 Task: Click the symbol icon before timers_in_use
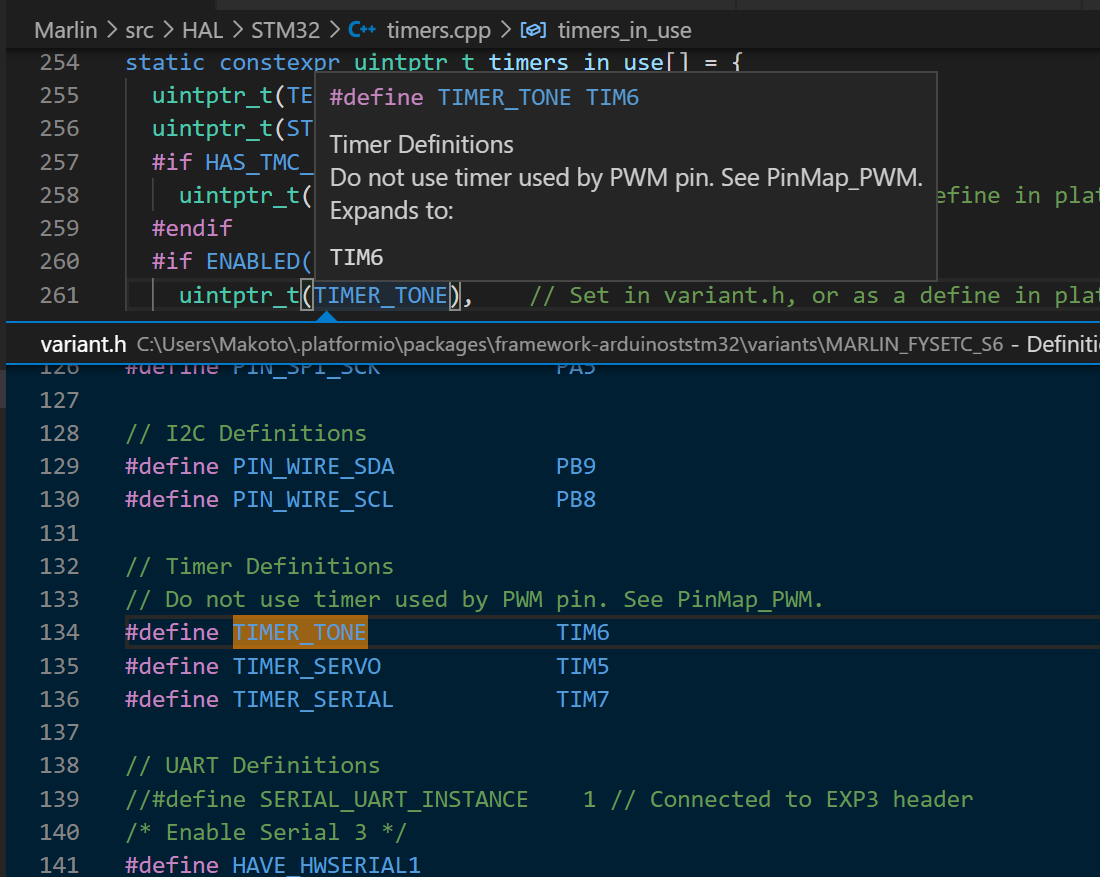533,30
